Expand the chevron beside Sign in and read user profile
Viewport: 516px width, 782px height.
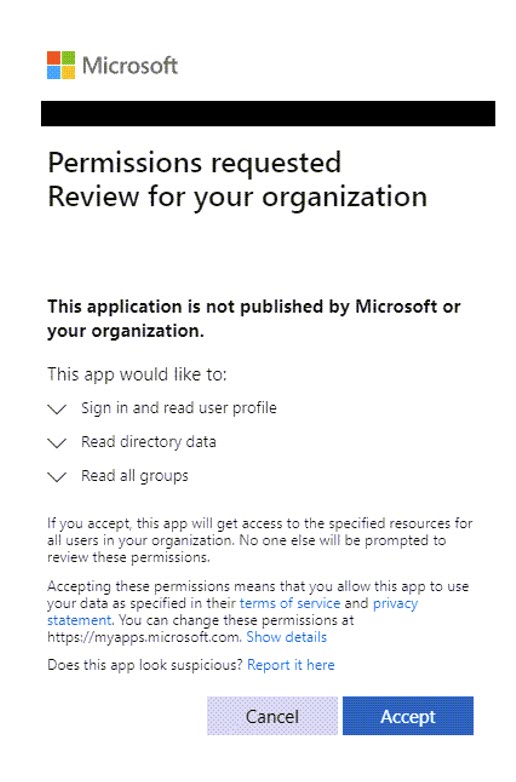pos(57,409)
